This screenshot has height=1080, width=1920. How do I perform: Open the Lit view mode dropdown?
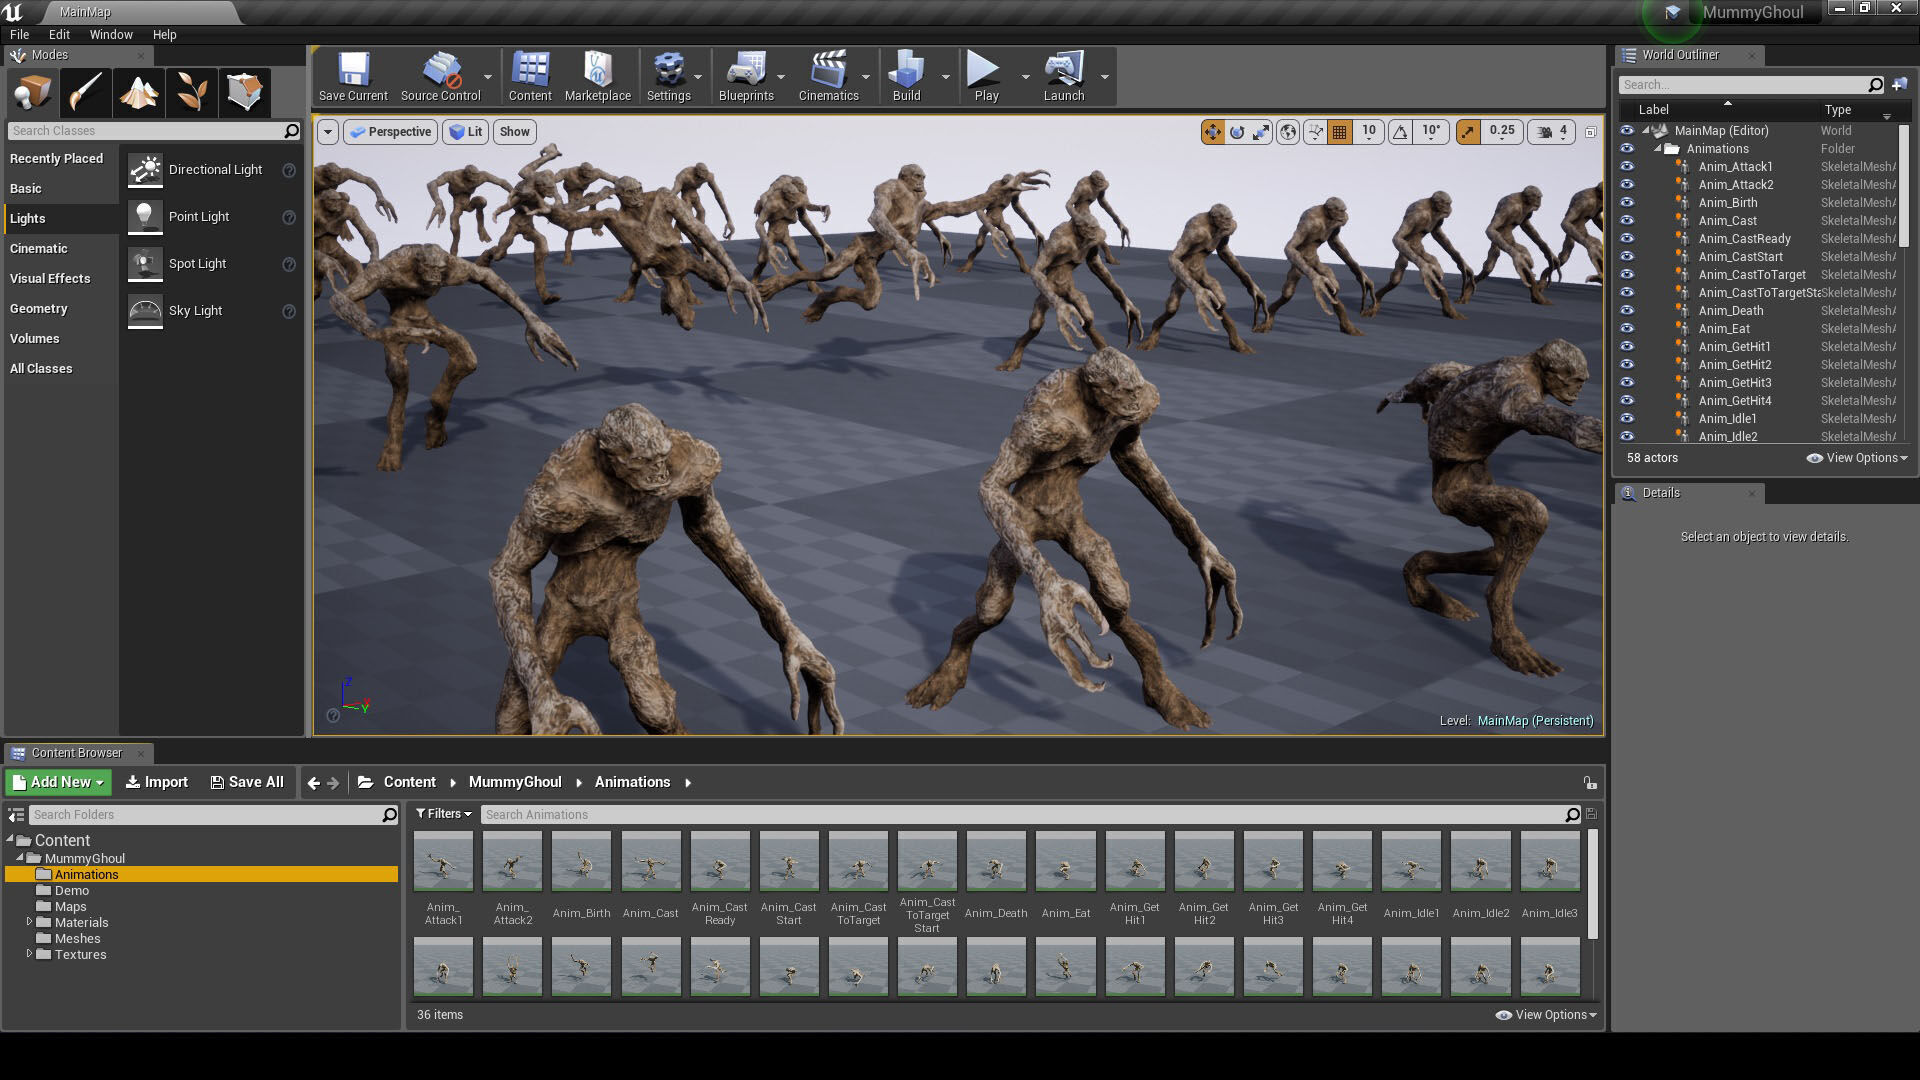[466, 132]
